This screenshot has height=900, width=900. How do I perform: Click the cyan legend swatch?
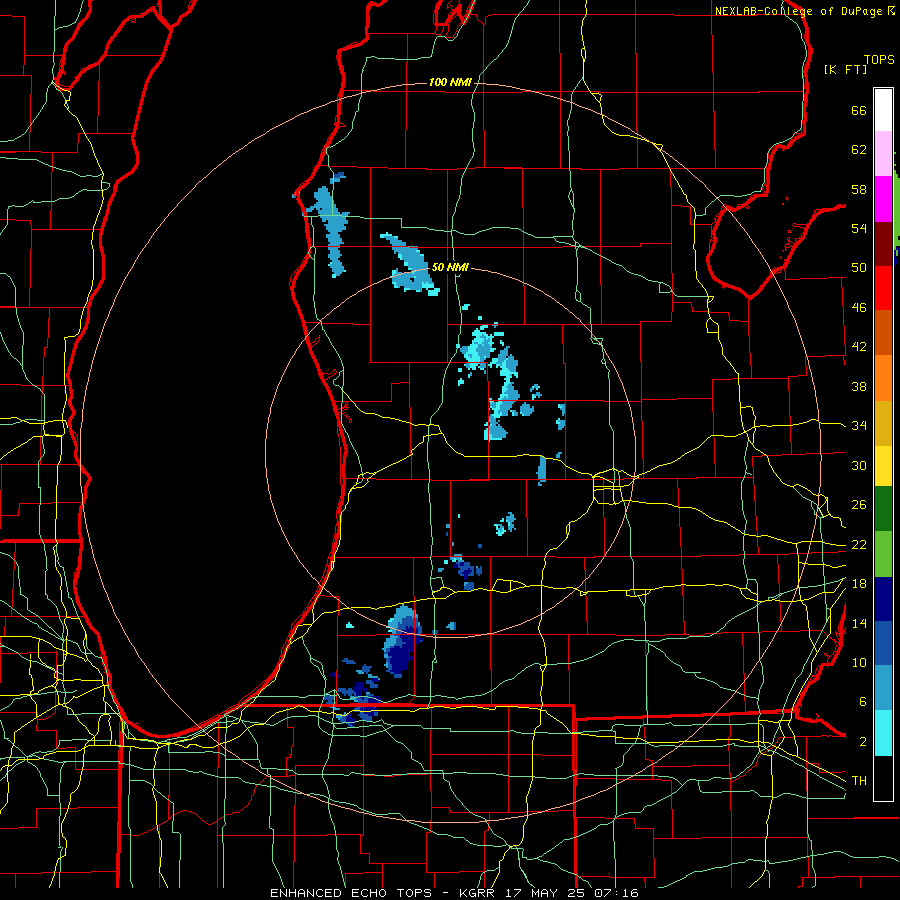click(883, 733)
